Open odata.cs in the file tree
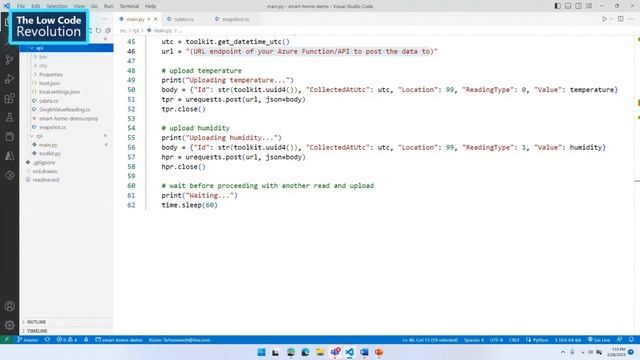The image size is (640, 360). click(x=66, y=101)
